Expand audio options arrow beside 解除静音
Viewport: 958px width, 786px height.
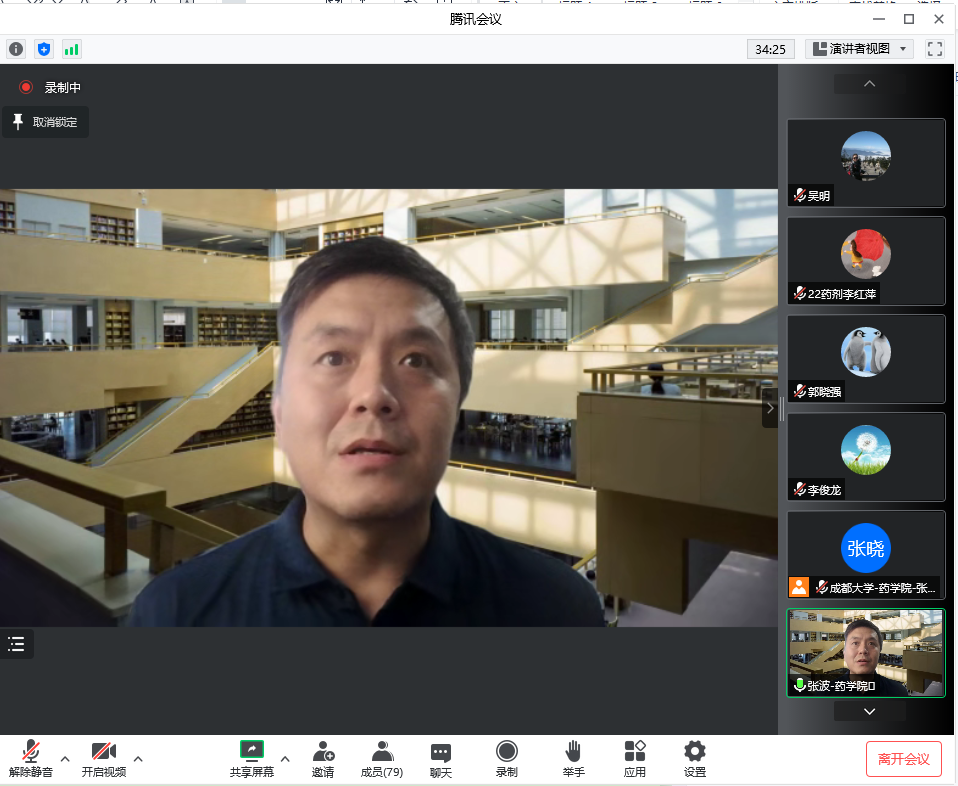65,759
